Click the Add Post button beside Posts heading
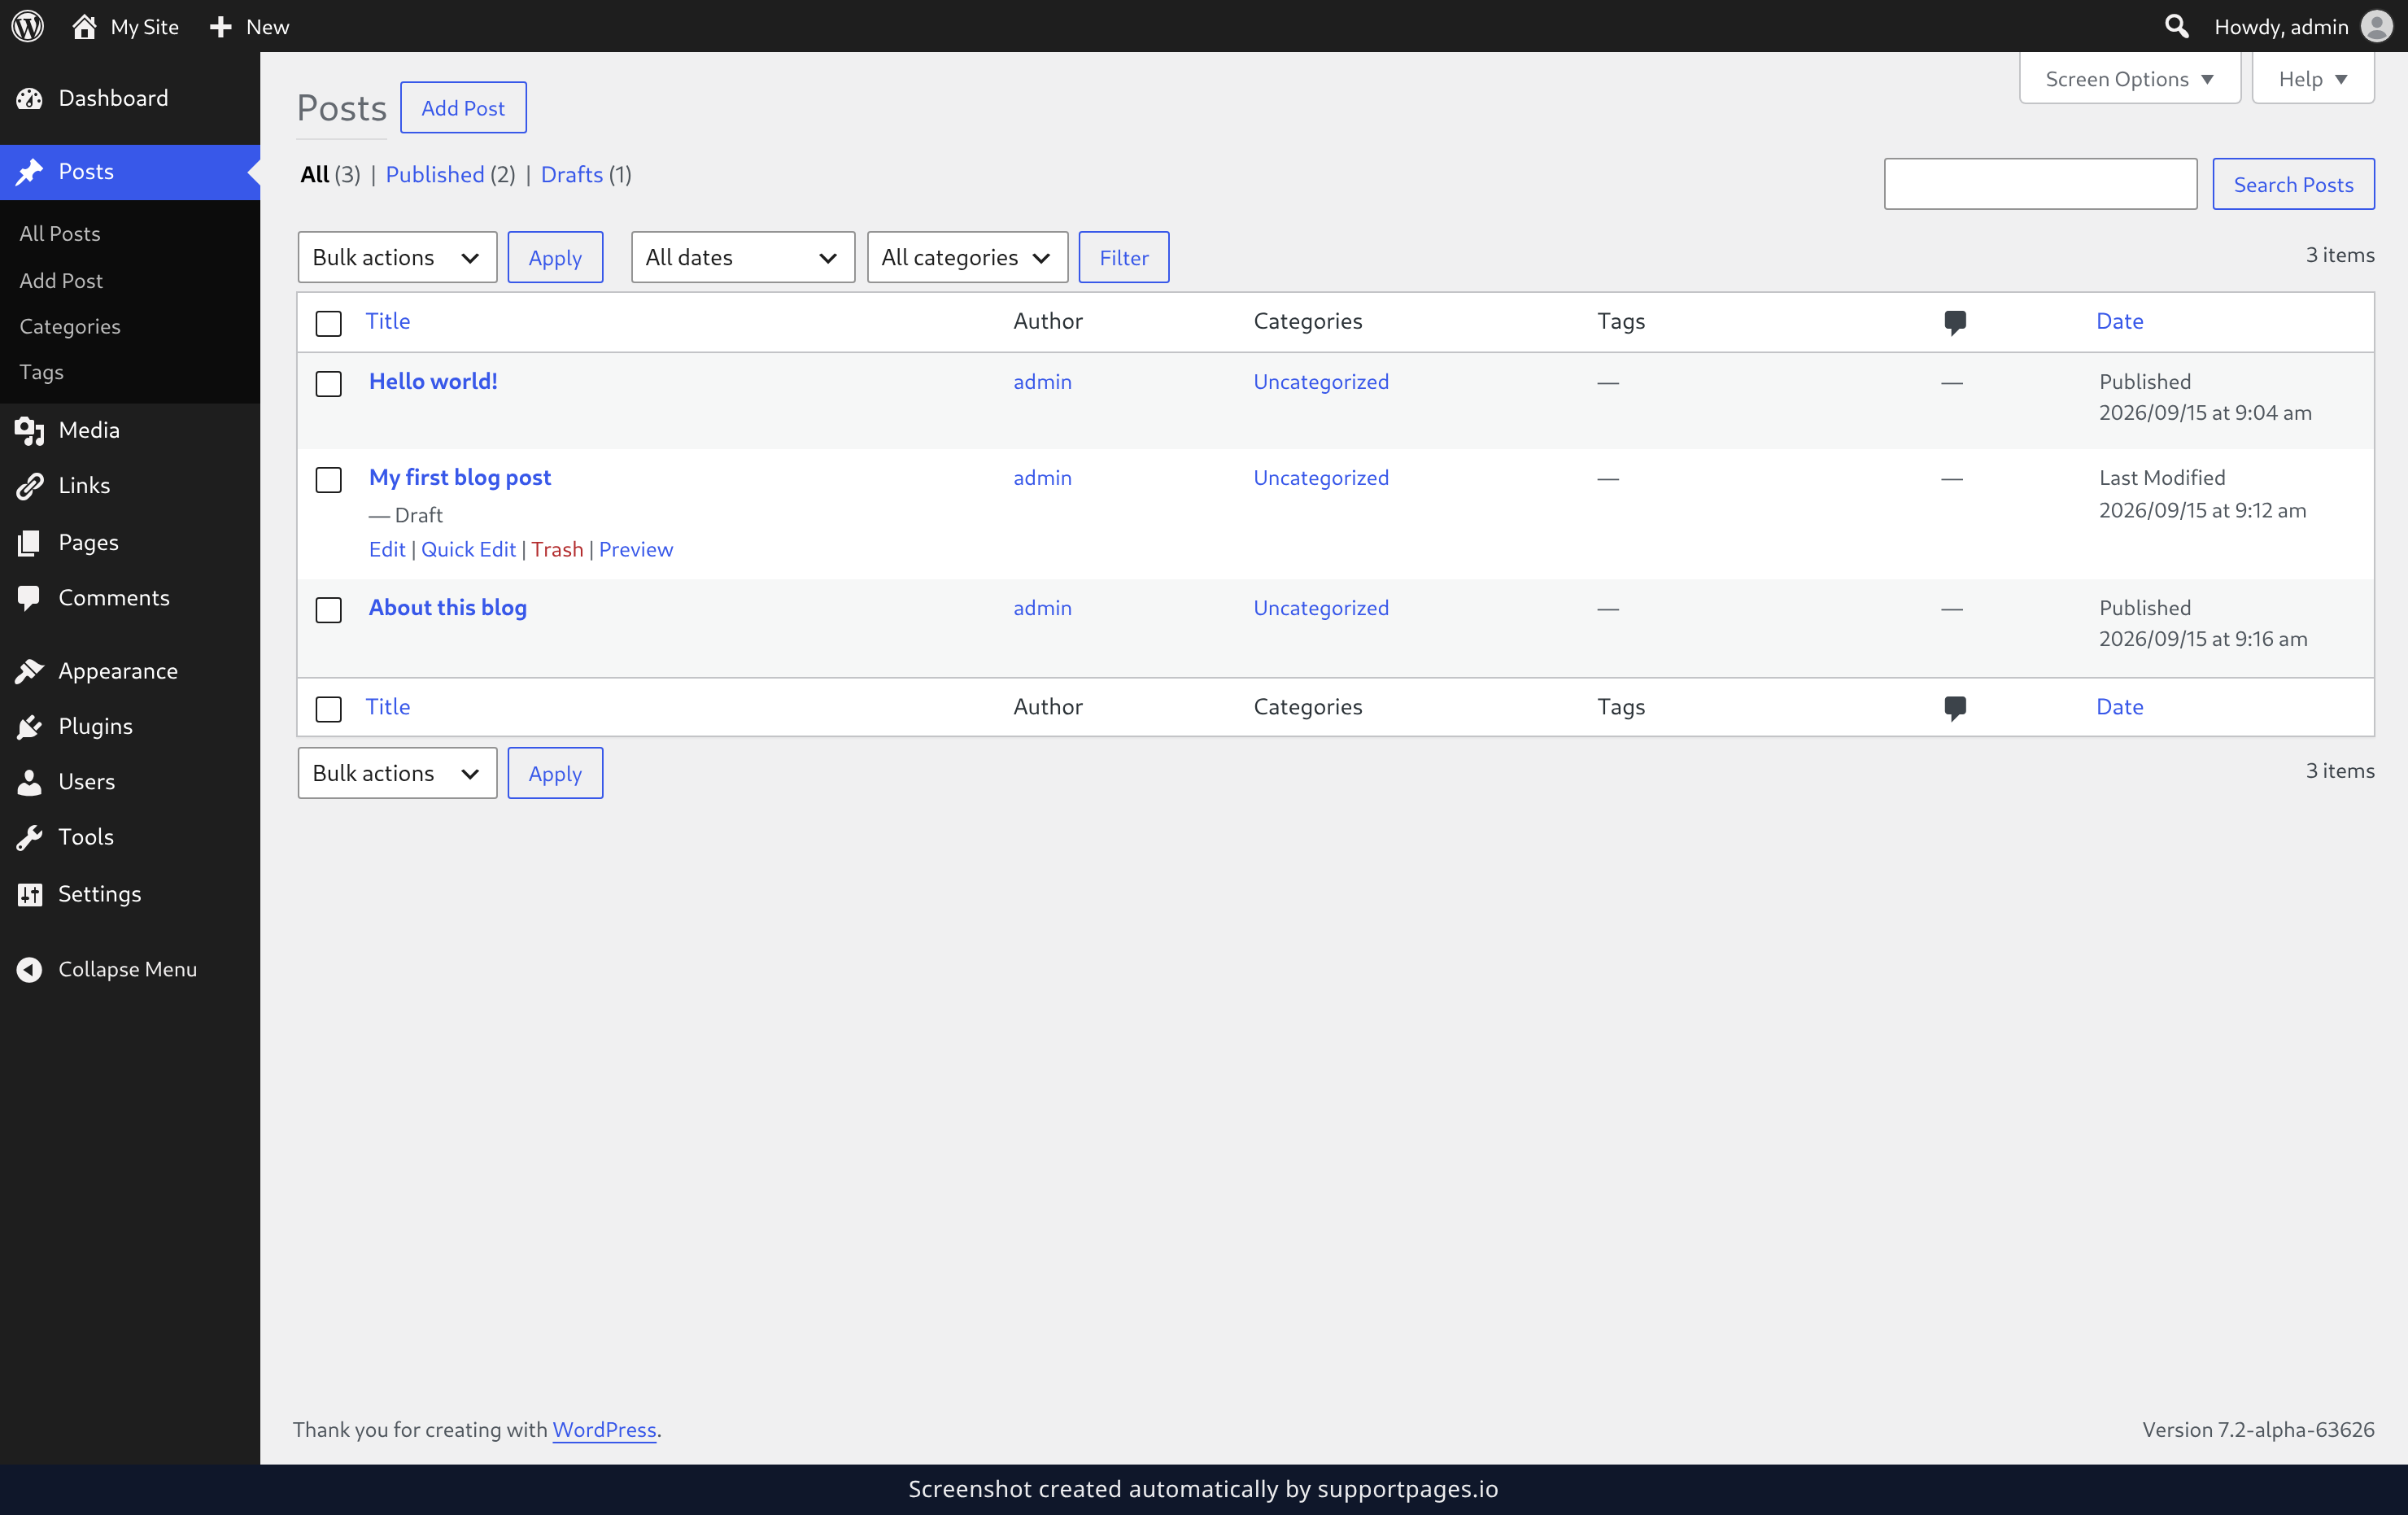 coord(463,107)
